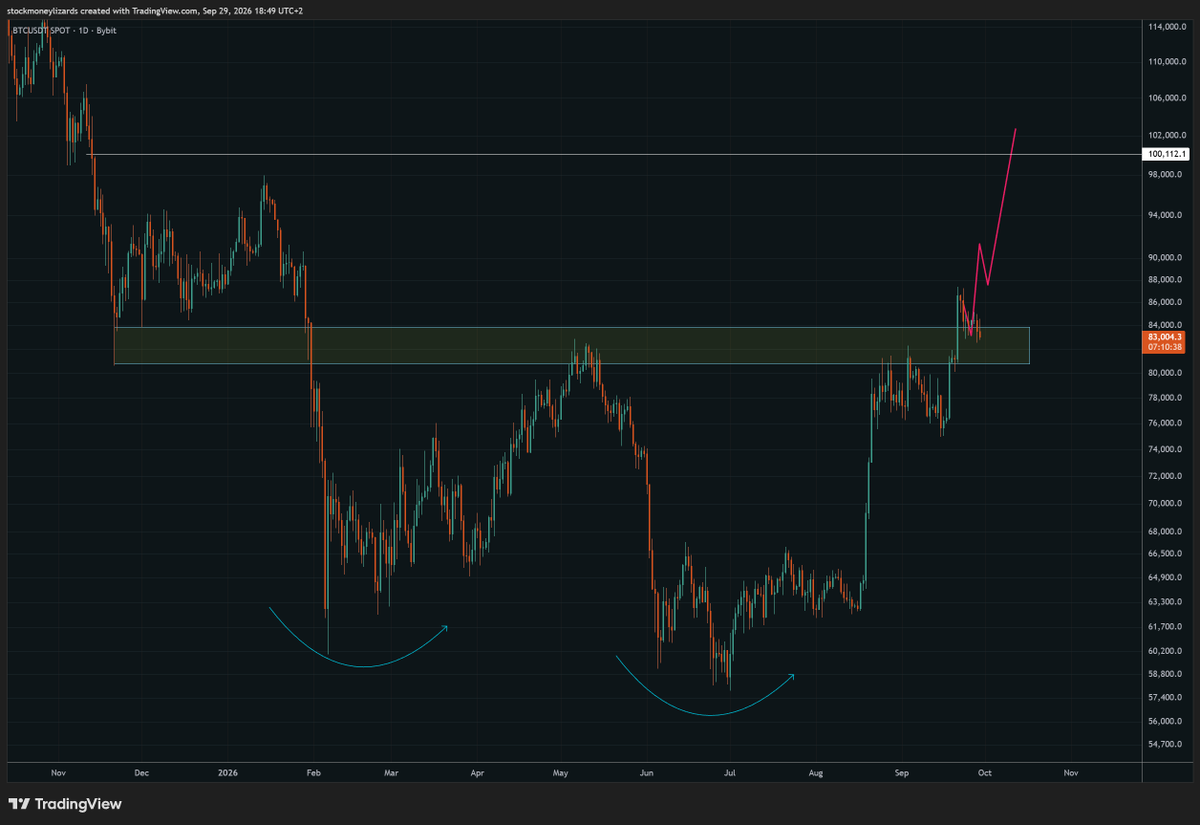Click the Feb label on time axis

coord(314,773)
